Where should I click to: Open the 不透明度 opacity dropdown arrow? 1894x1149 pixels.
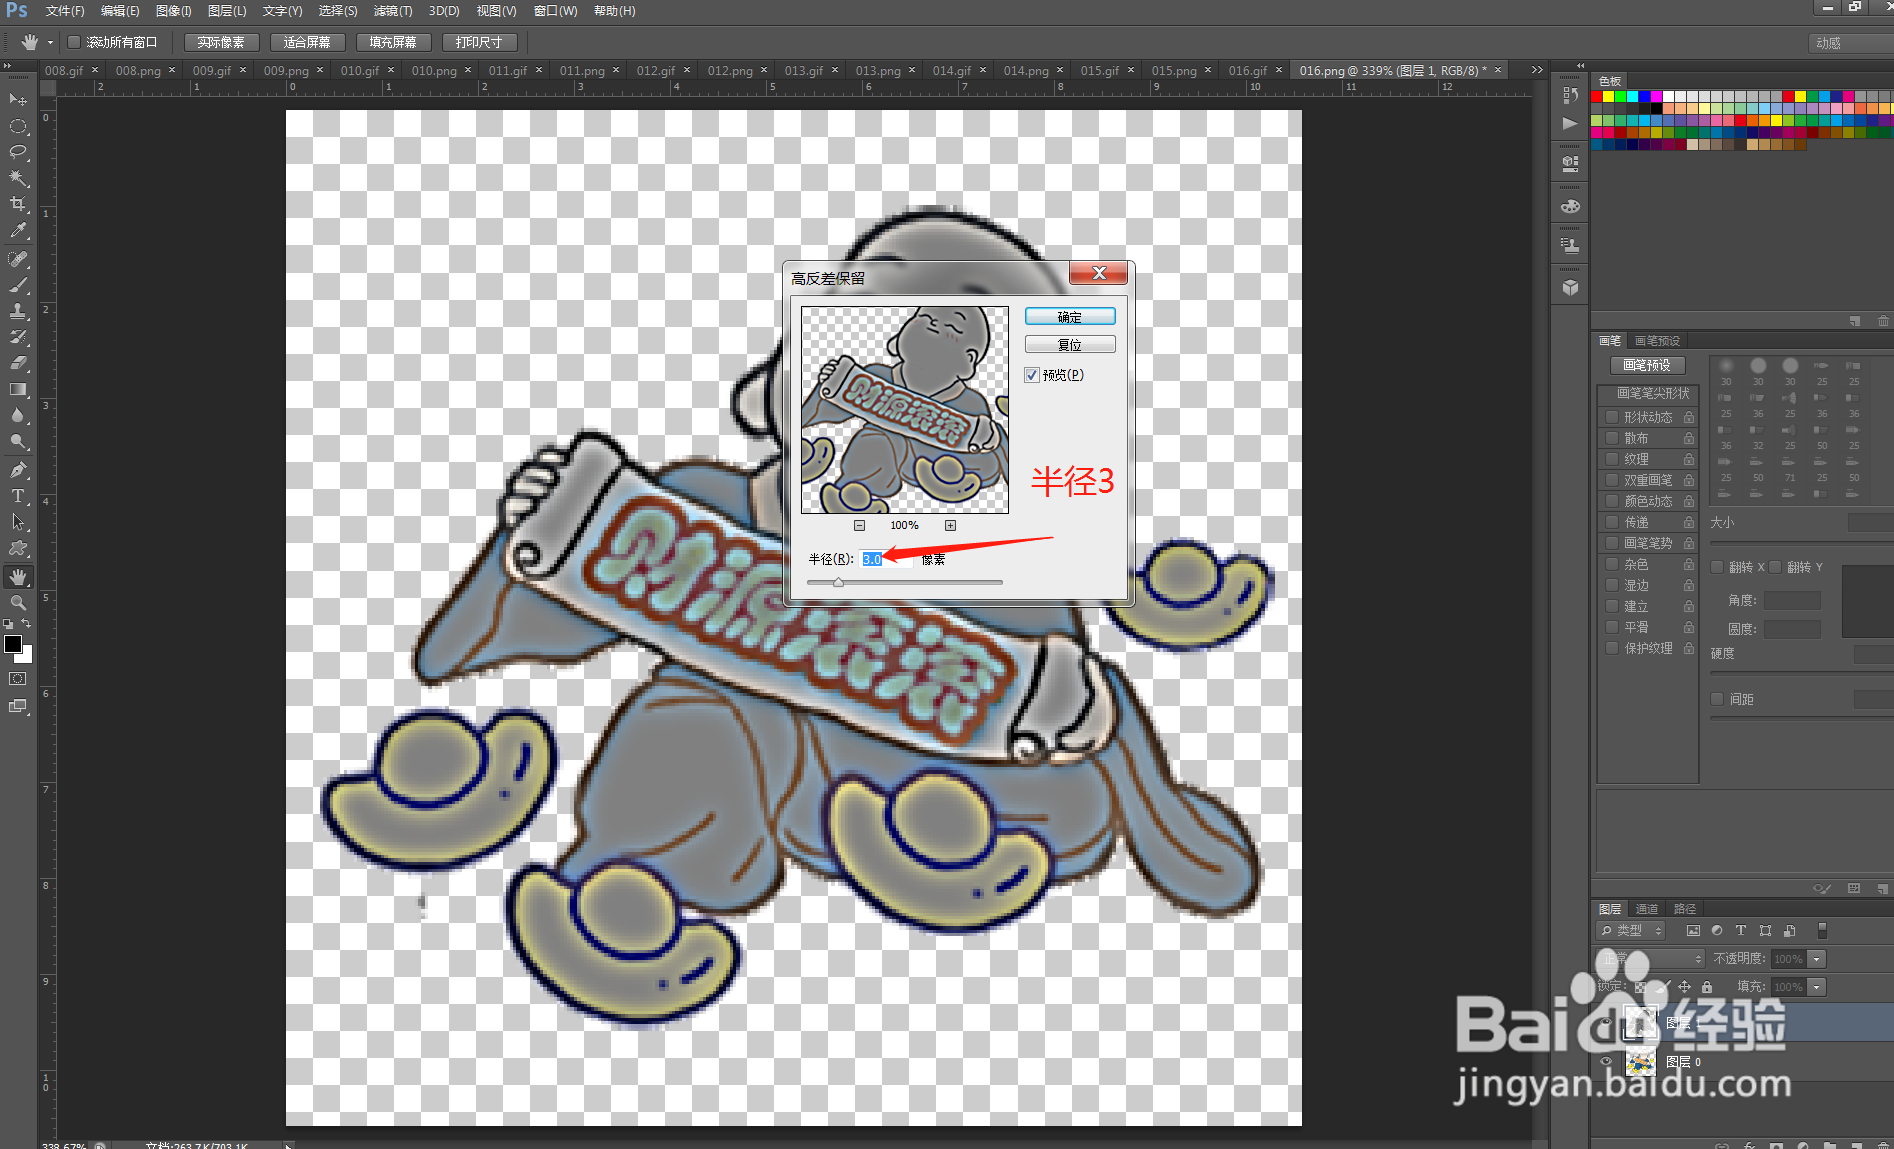(1817, 959)
